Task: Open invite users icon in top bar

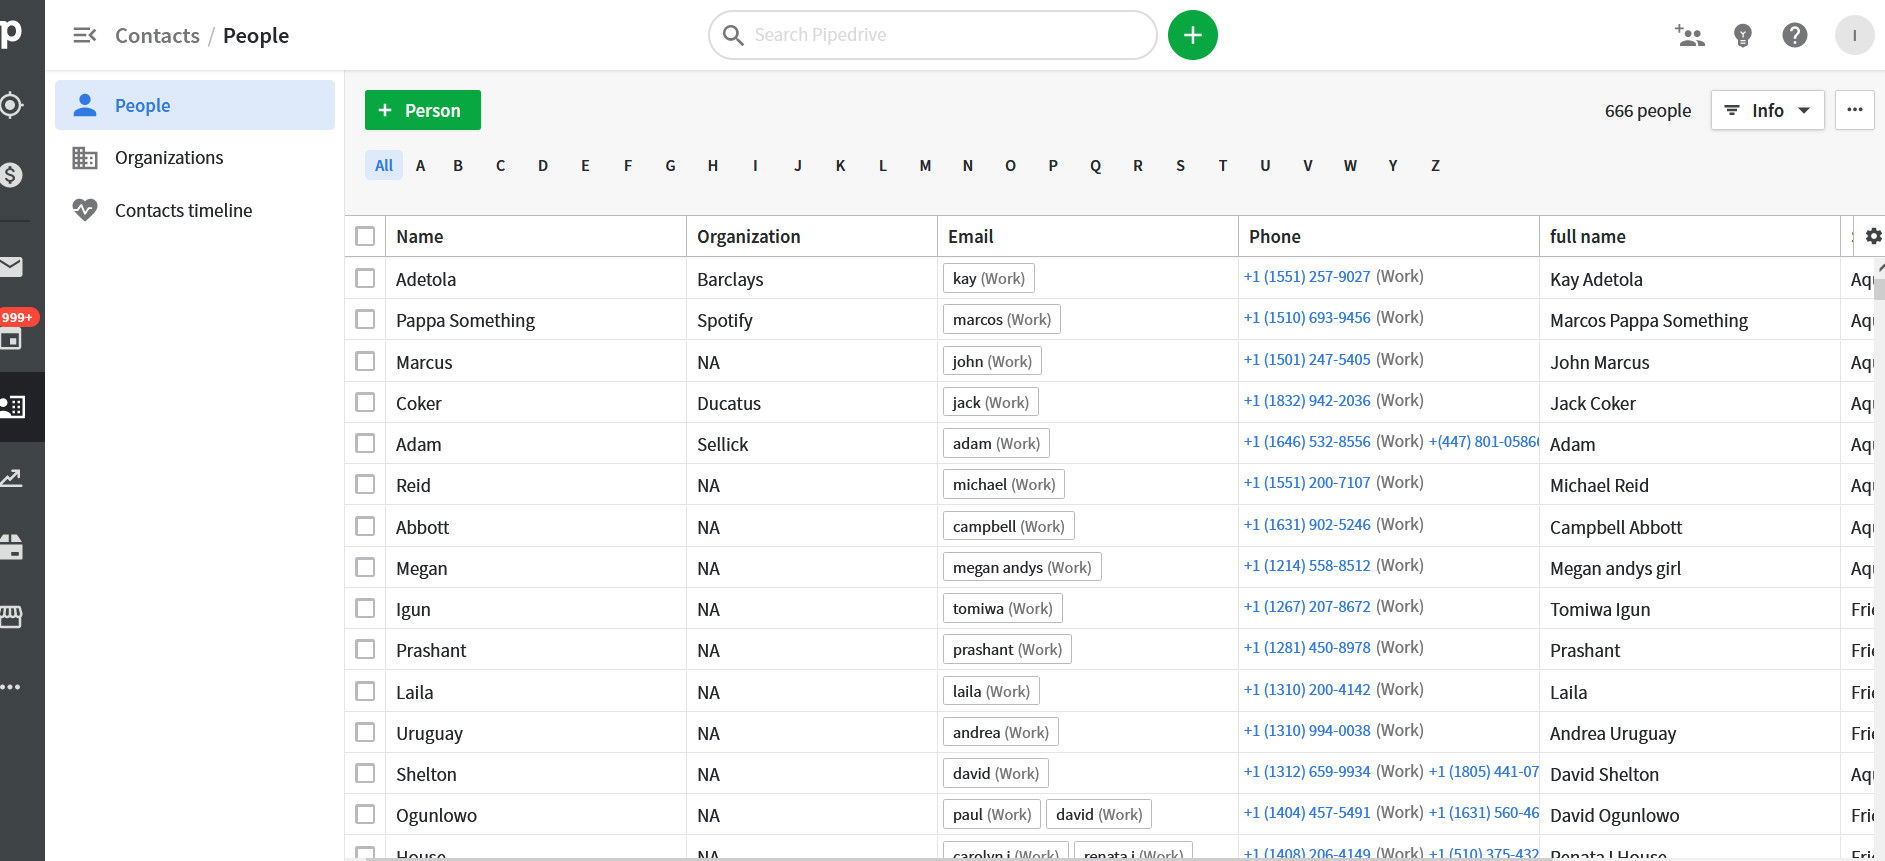Action: tap(1689, 36)
